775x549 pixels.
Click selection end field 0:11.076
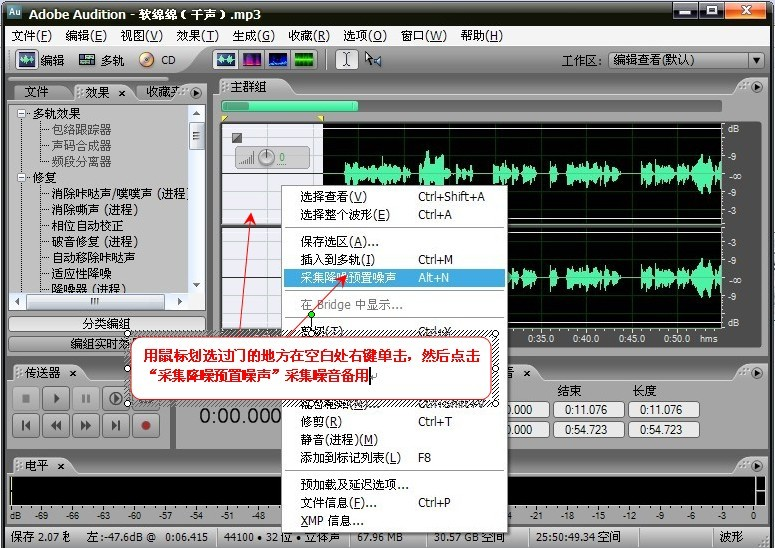[x=588, y=410]
